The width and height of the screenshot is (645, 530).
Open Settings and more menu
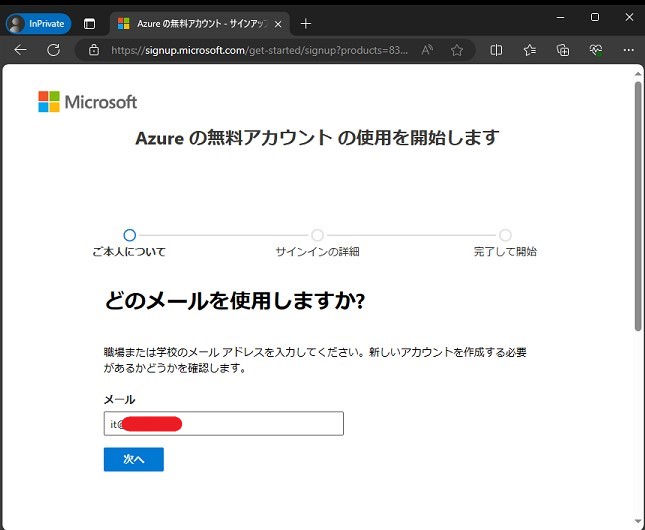pyautogui.click(x=629, y=50)
